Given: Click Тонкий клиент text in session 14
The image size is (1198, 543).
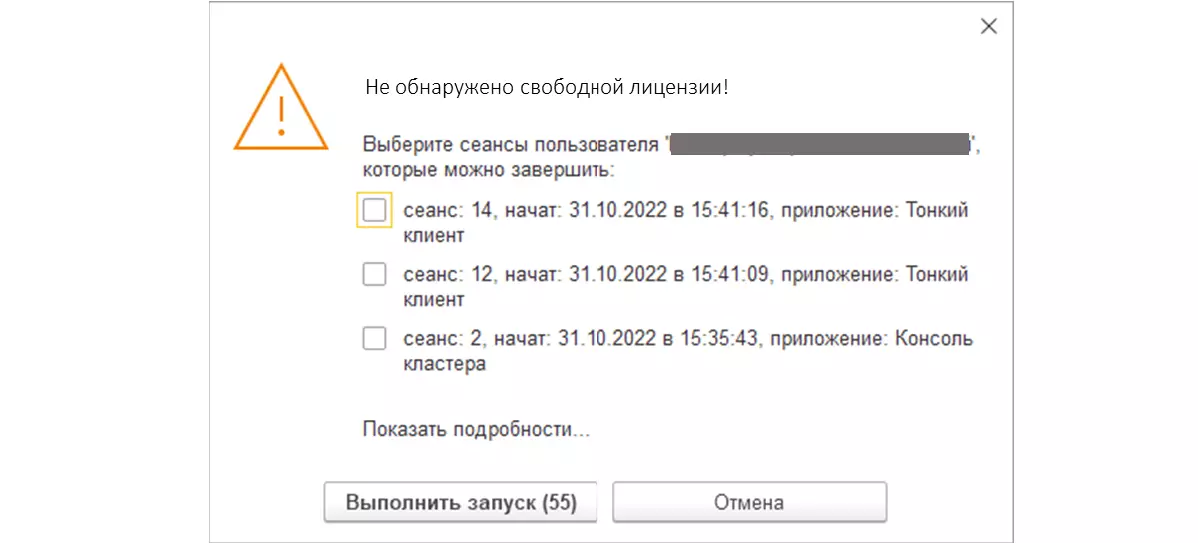Looking at the screenshot, I should 936,212.
